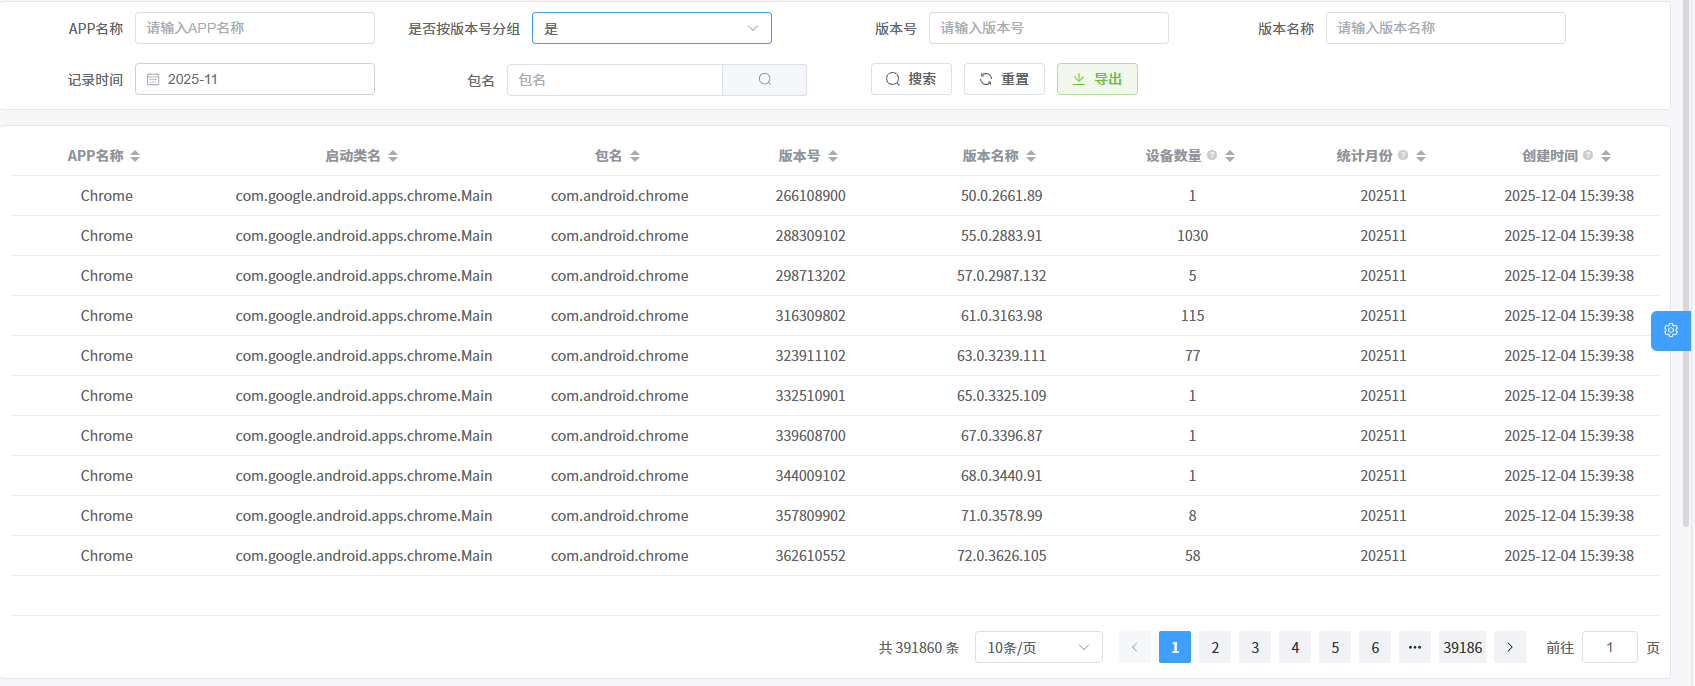Click the 共 391860 条 total count text
This screenshot has width=1695, height=686.
(x=919, y=648)
